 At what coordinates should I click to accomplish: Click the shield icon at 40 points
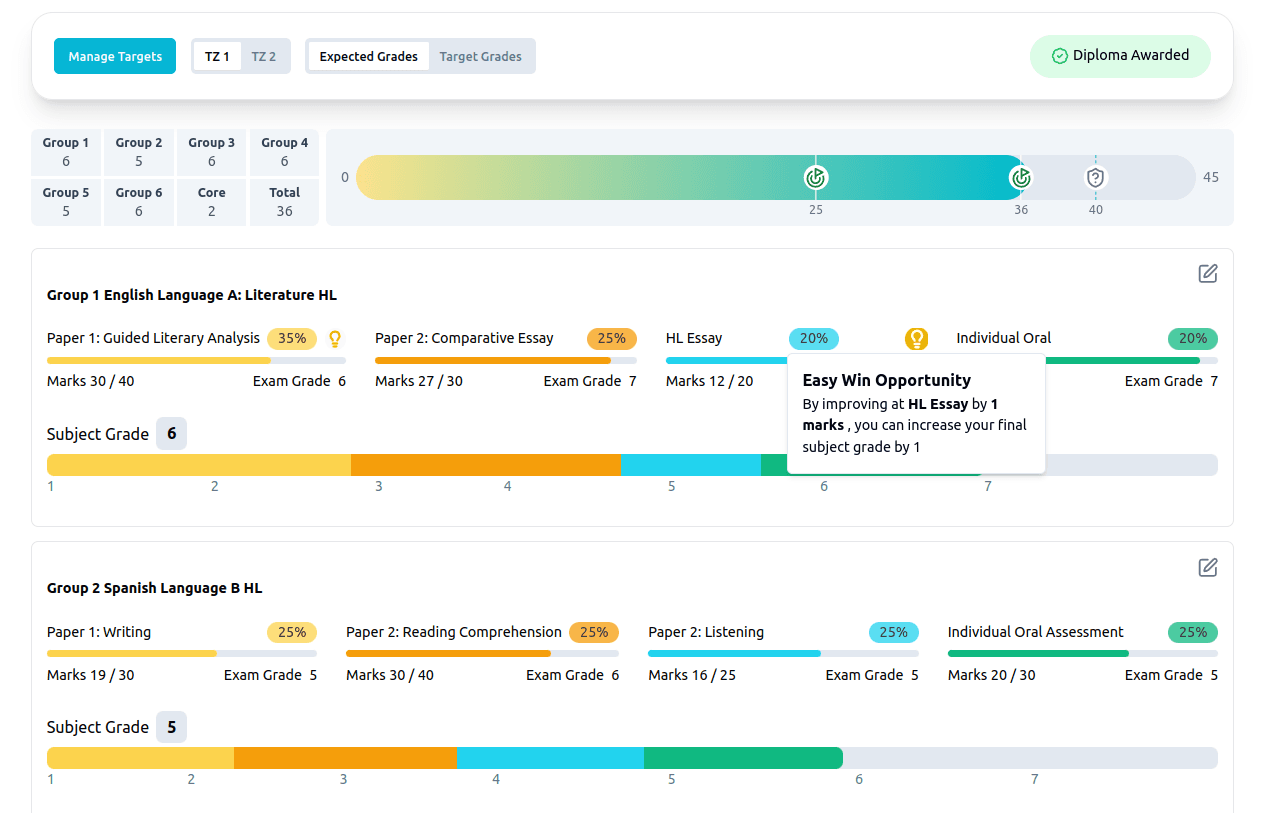(x=1096, y=178)
